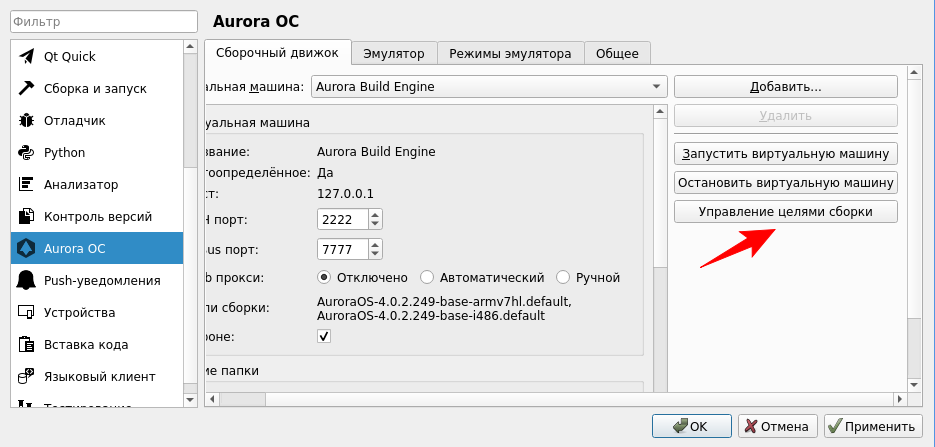Select the Анализатор icon

[27, 185]
